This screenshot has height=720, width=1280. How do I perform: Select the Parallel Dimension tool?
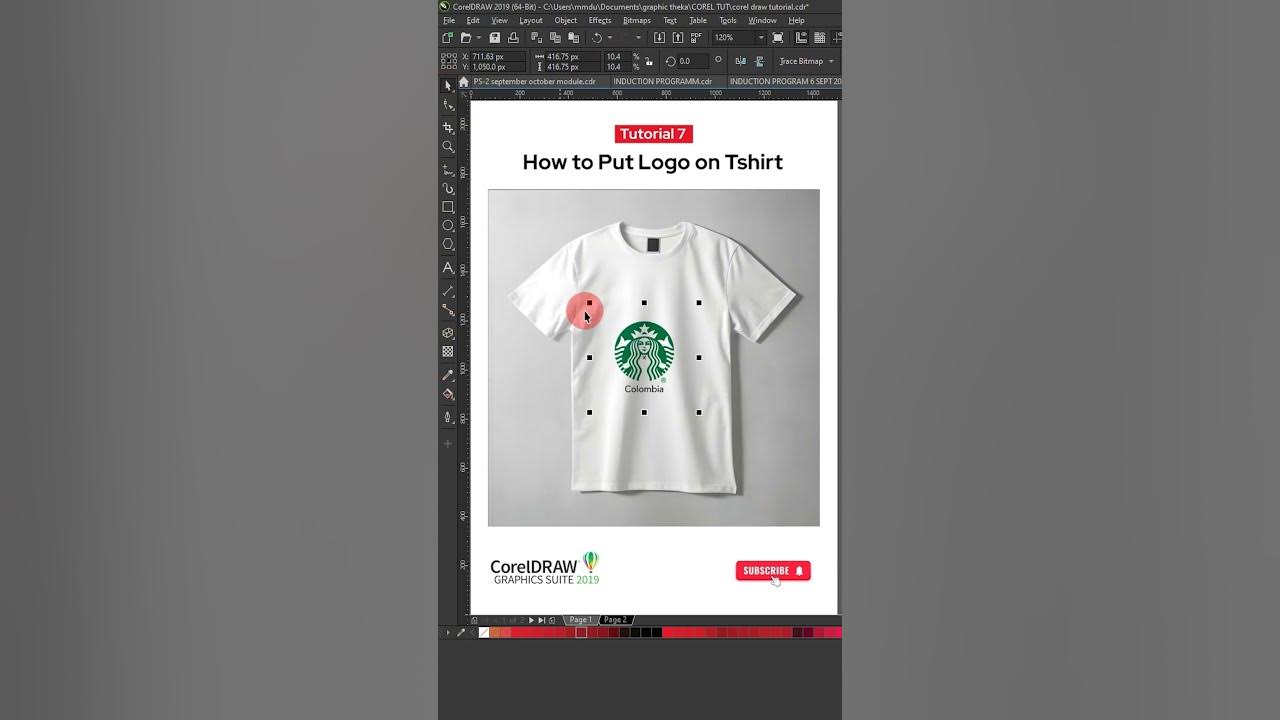click(448, 290)
